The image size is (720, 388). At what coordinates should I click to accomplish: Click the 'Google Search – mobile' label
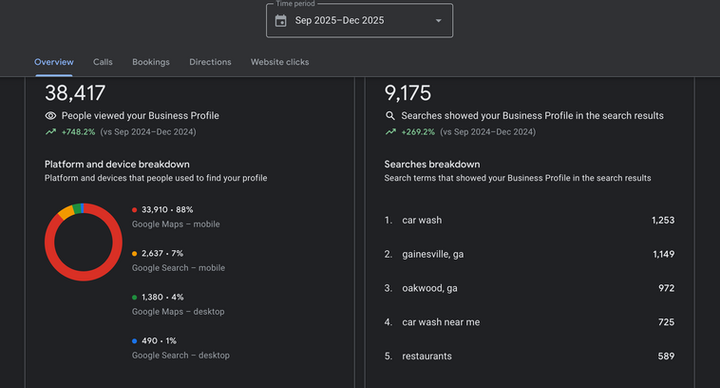click(179, 268)
